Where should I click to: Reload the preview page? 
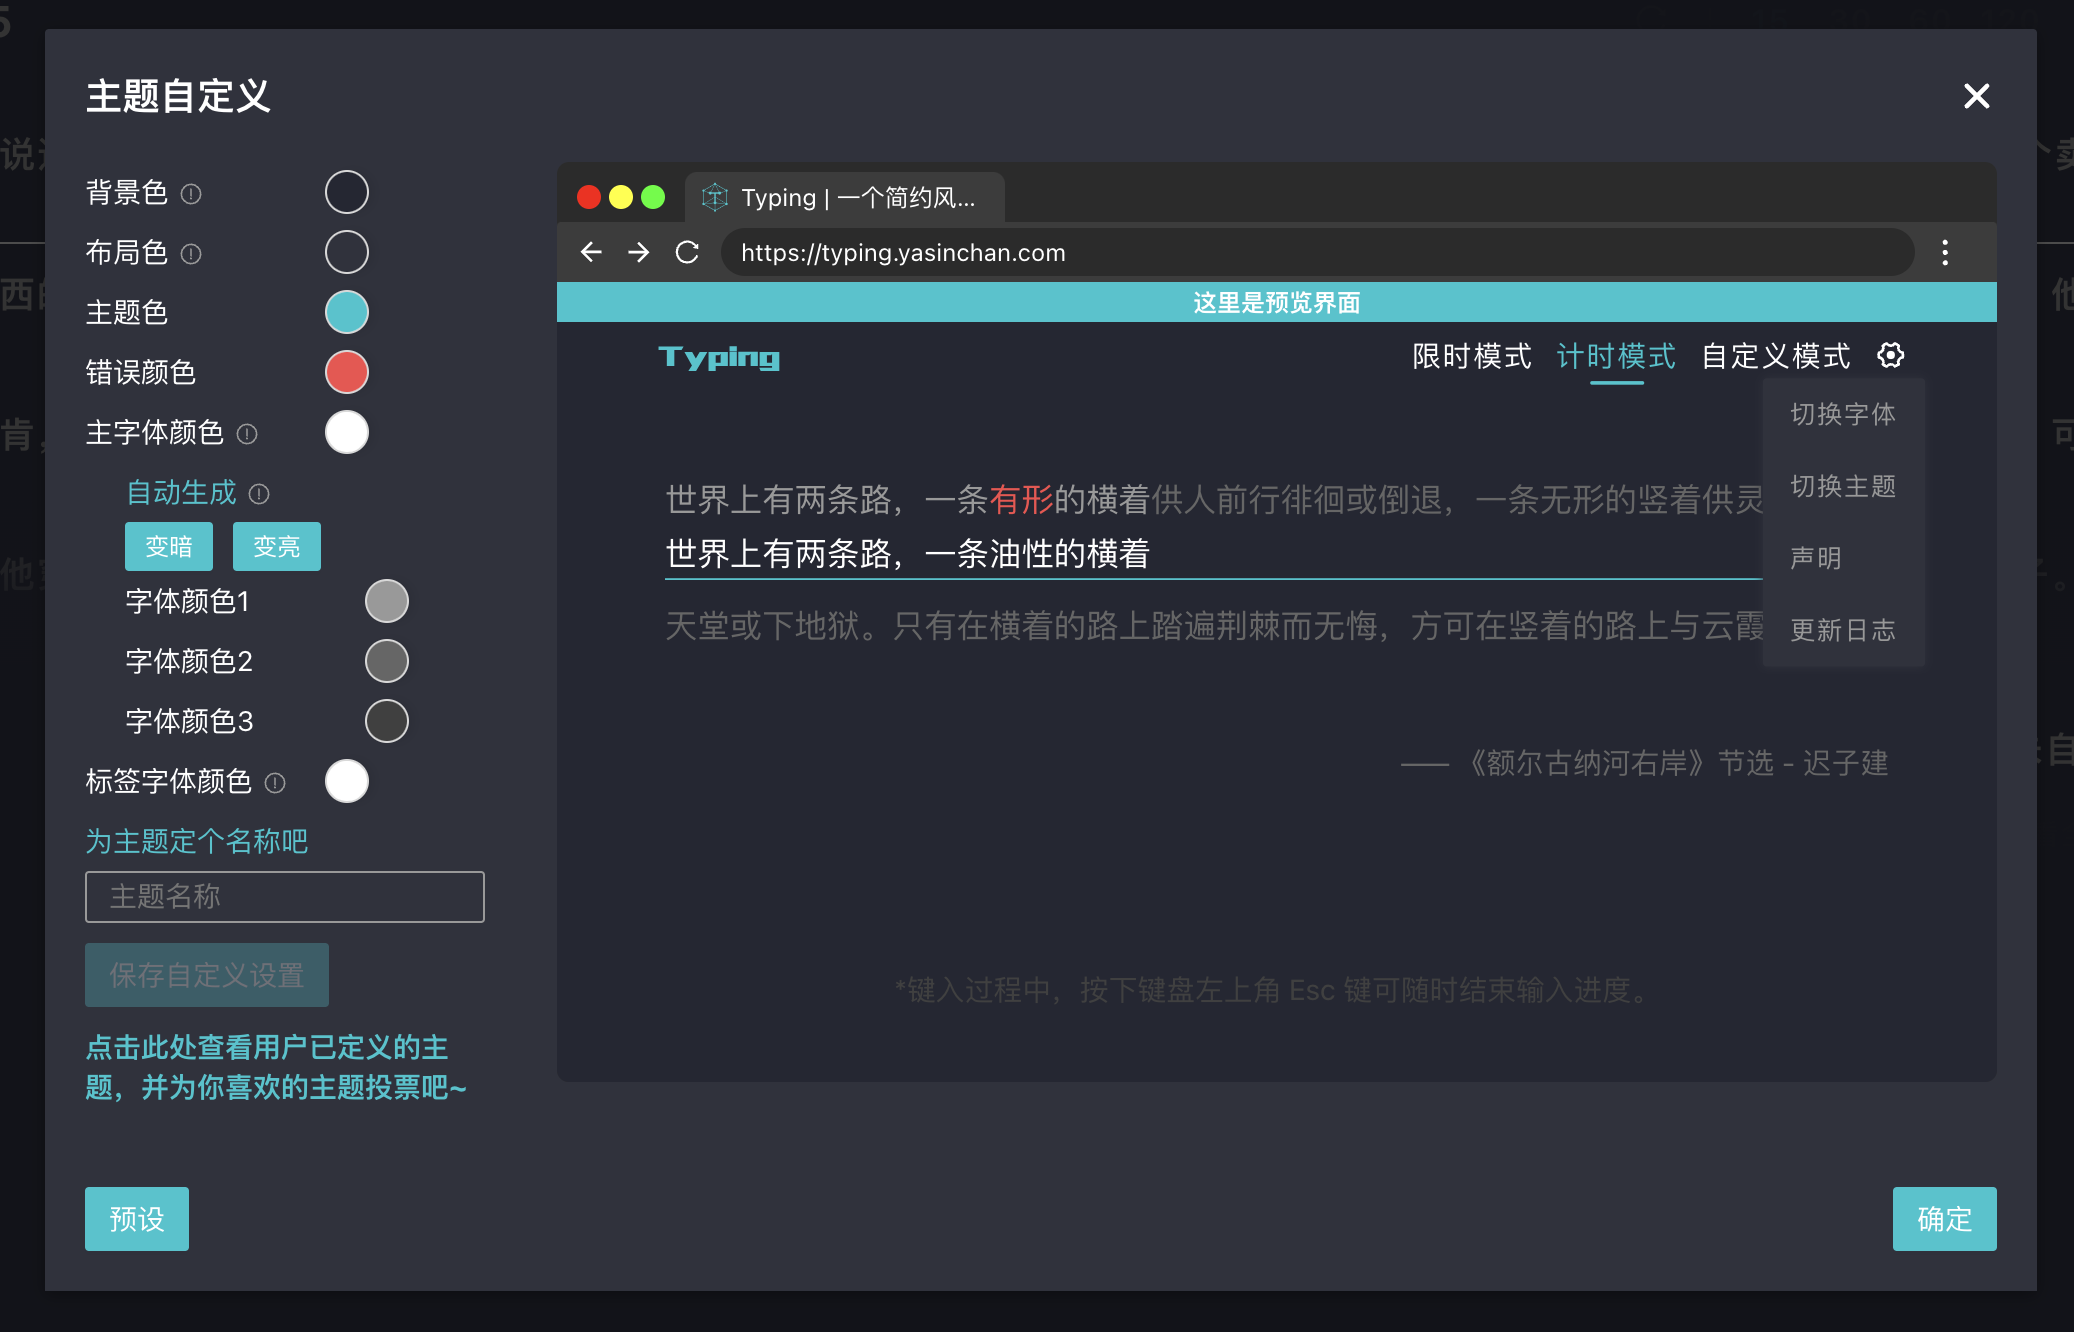point(687,252)
